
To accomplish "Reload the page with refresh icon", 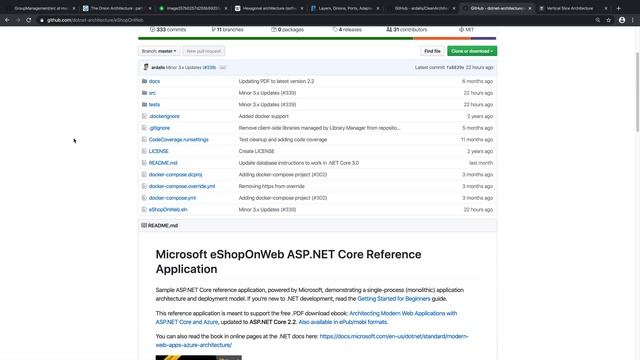I will (x=29, y=20).
